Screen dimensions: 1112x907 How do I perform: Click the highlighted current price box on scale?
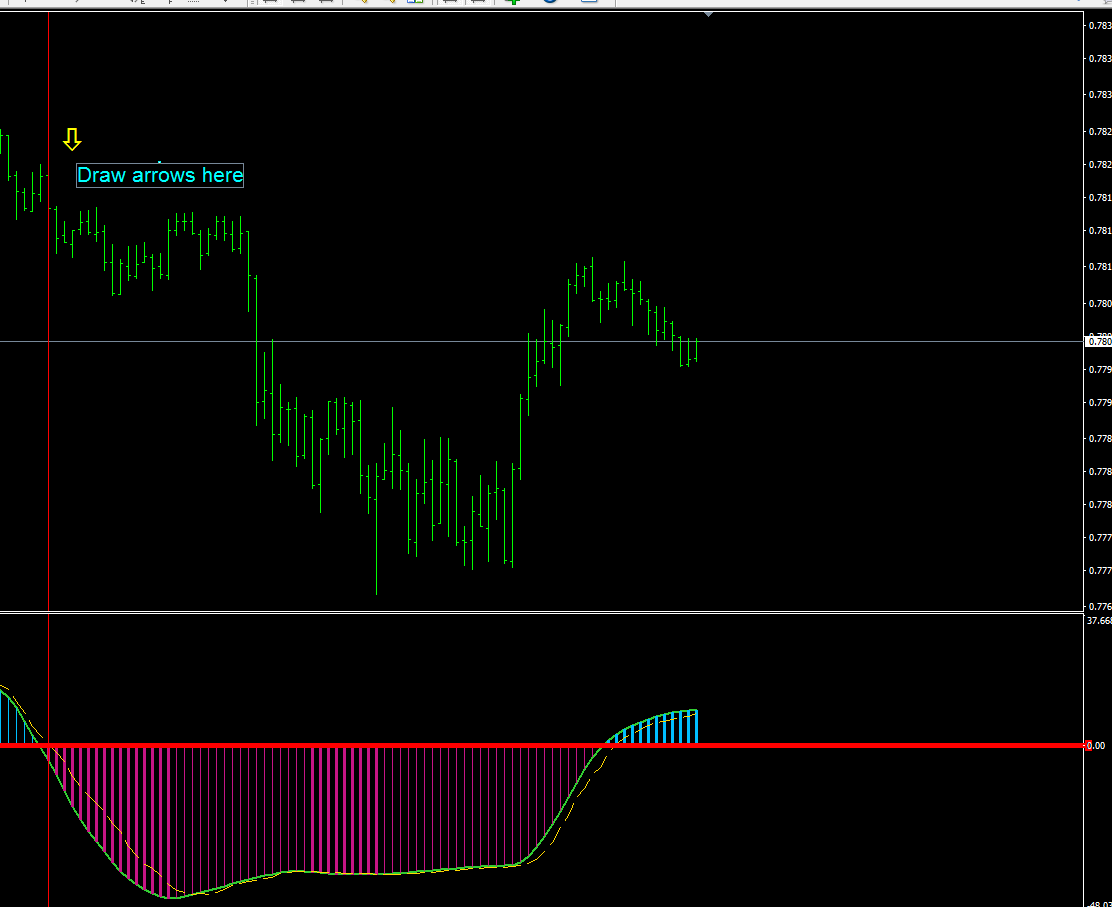click(x=1099, y=342)
